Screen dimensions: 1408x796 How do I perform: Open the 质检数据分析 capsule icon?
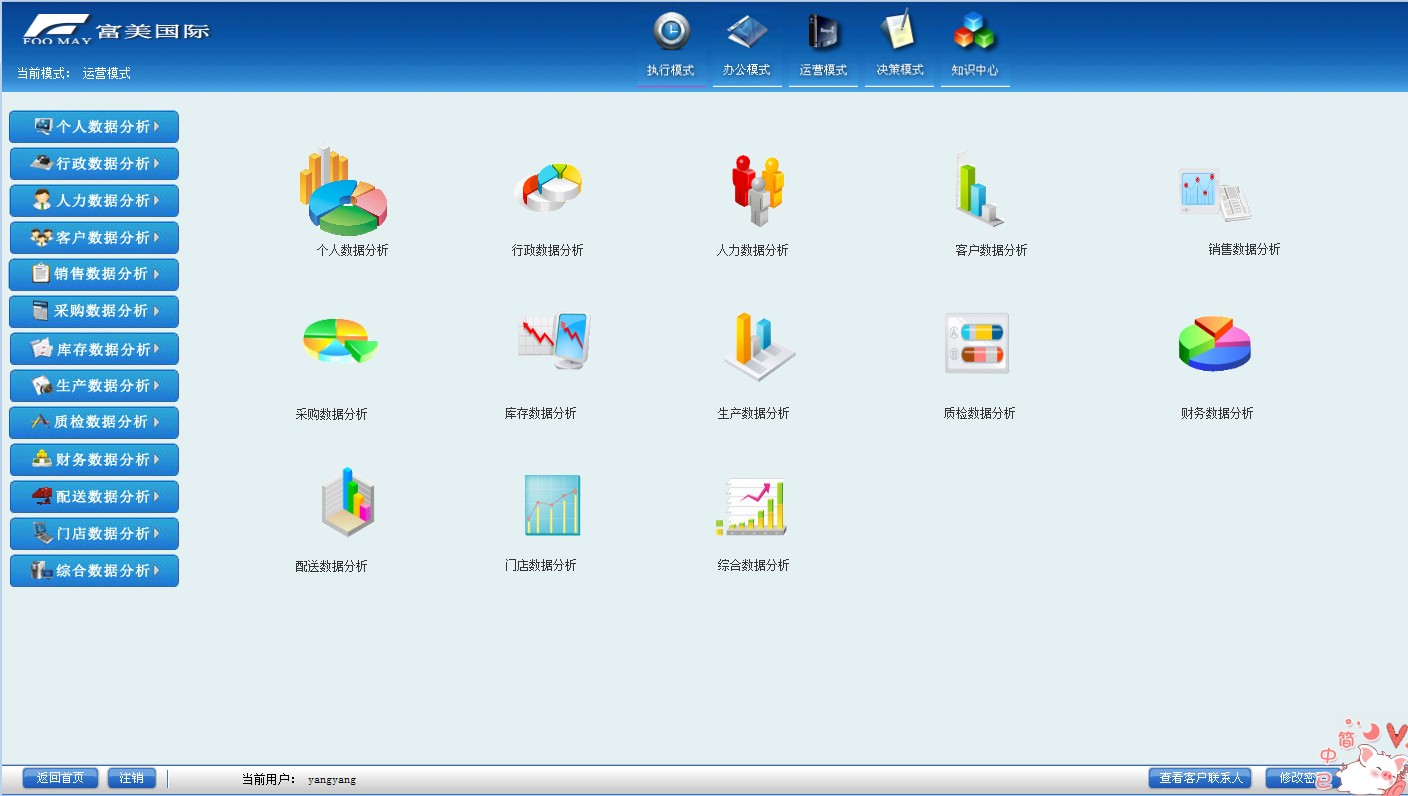pyautogui.click(x=977, y=343)
